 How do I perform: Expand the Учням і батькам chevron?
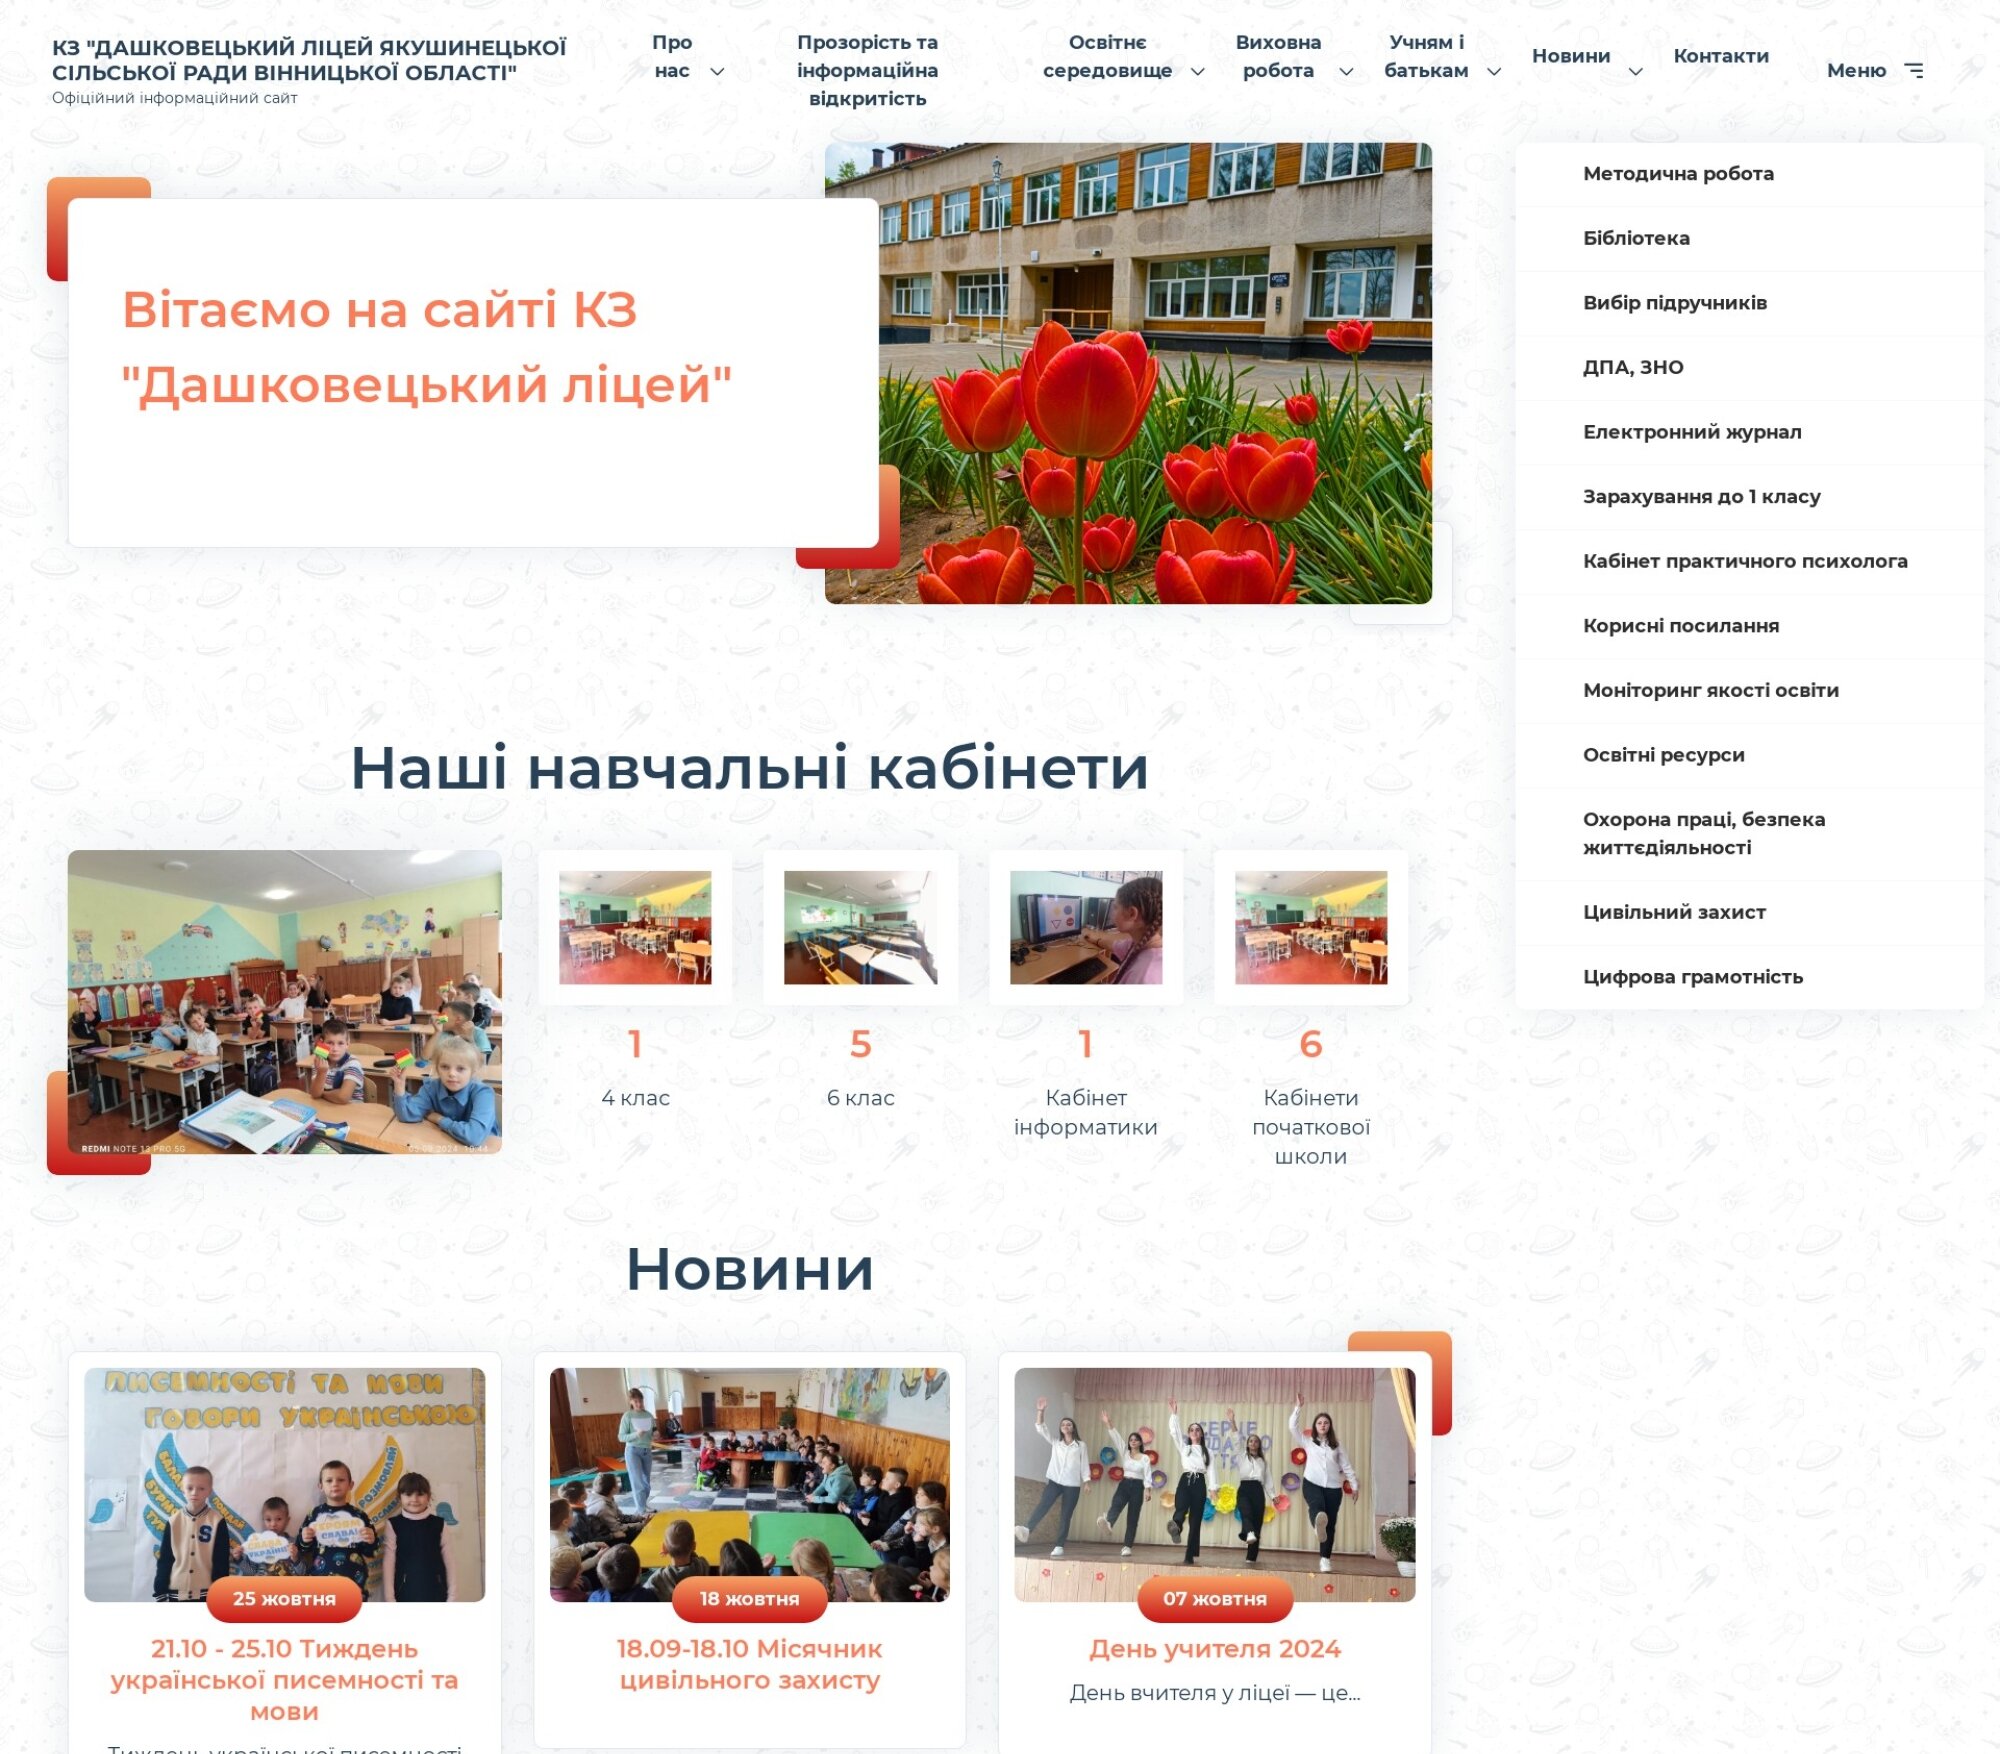coord(1494,71)
